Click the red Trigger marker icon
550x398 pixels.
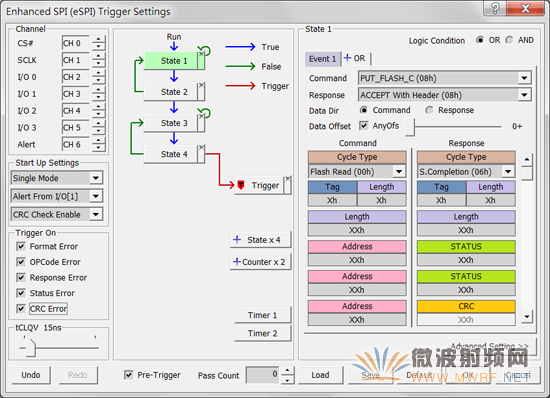pos(241,185)
